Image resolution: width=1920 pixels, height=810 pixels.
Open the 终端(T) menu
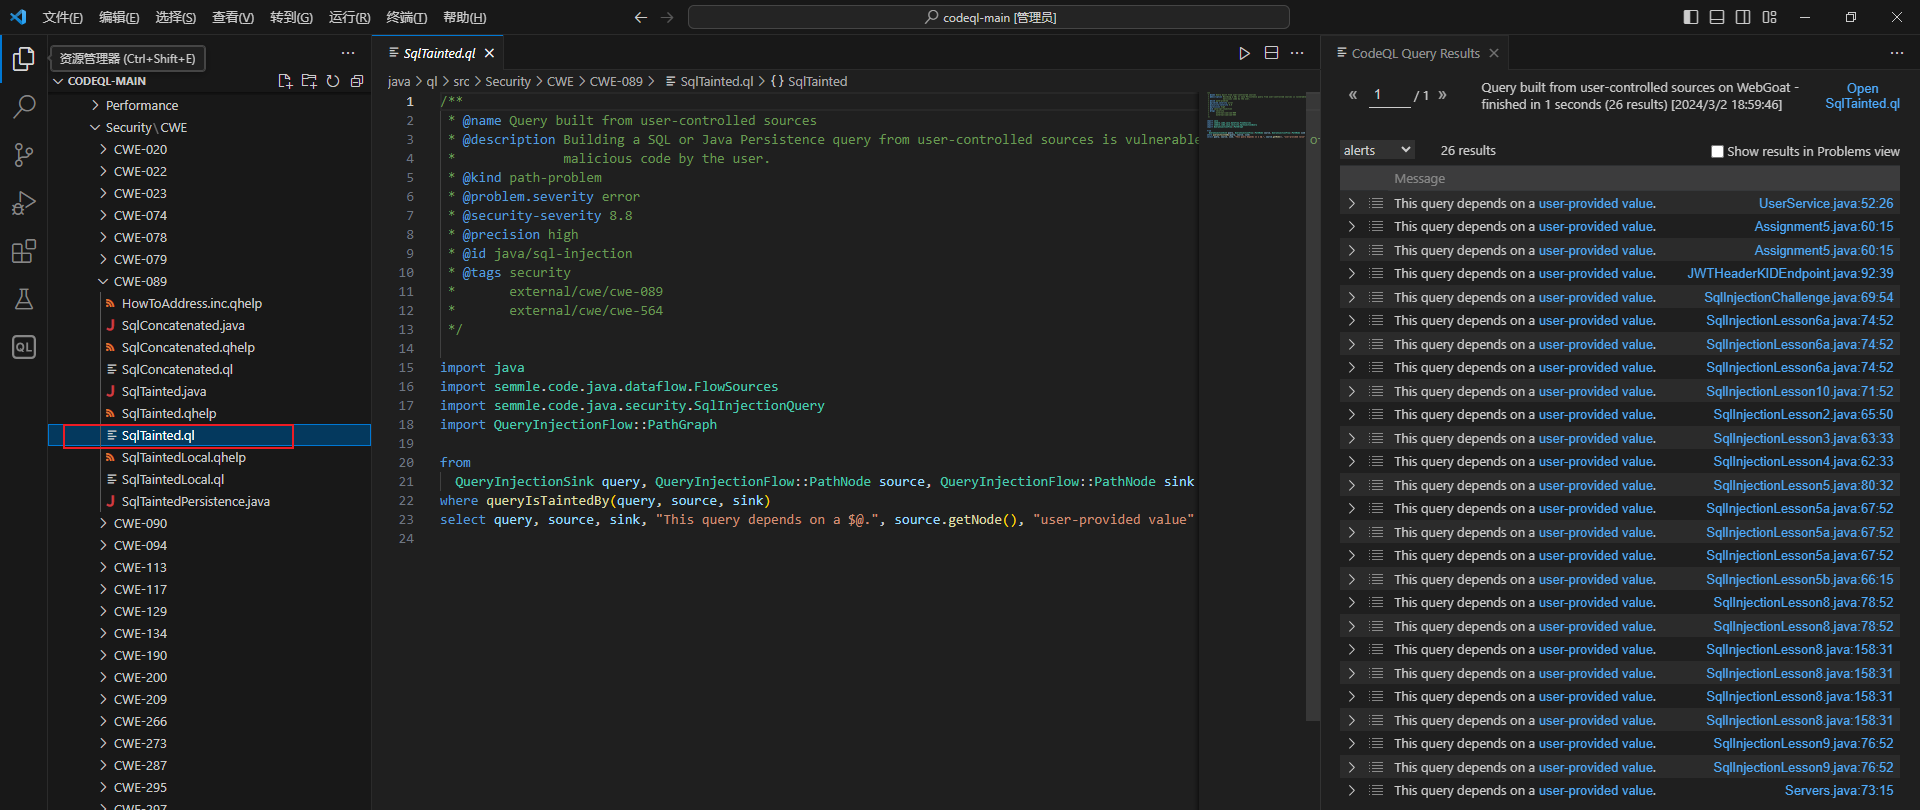(x=407, y=17)
